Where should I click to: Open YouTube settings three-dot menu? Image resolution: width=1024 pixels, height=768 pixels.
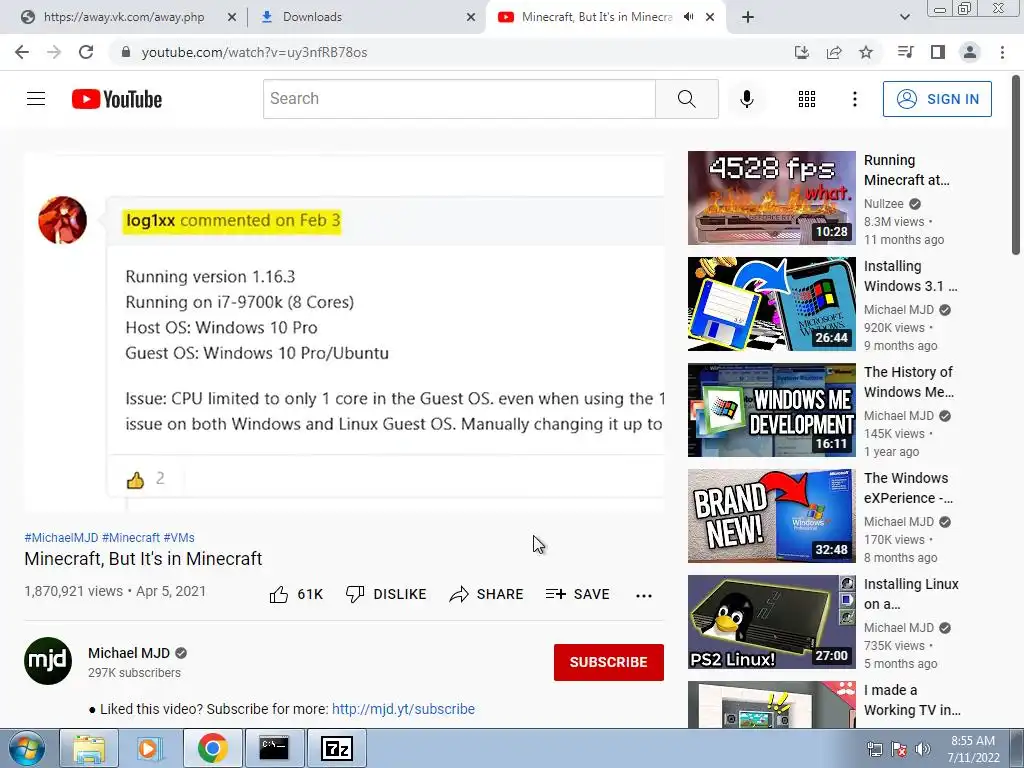click(854, 99)
